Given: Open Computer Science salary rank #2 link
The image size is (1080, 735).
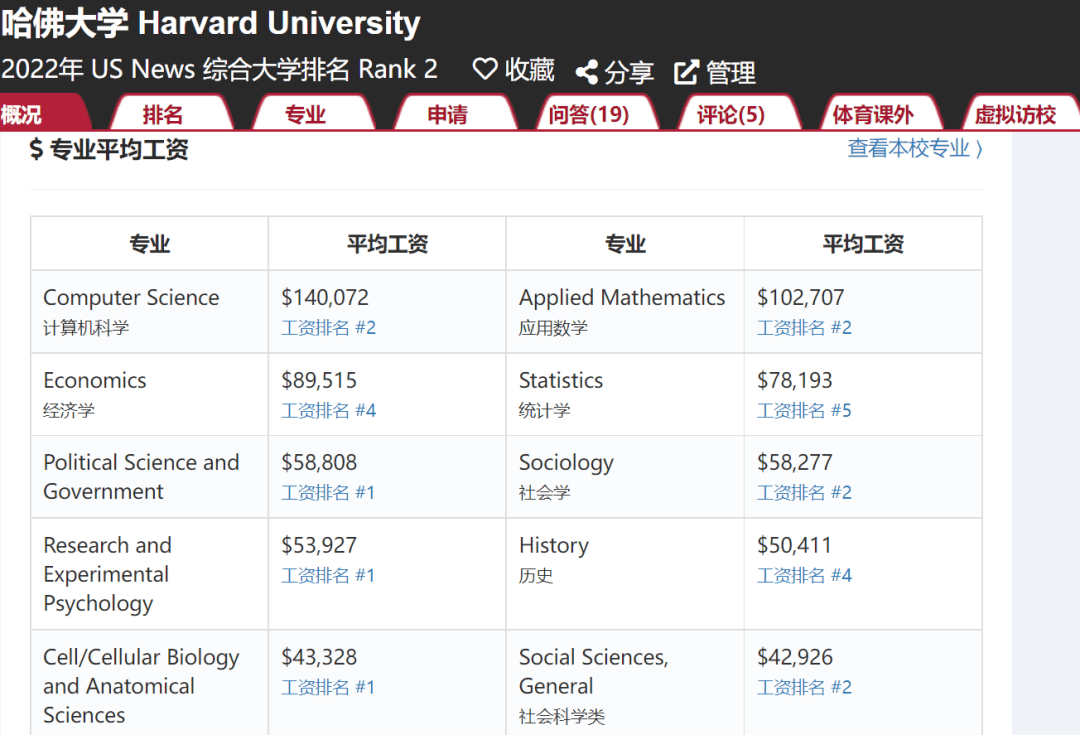Looking at the screenshot, I should [328, 328].
